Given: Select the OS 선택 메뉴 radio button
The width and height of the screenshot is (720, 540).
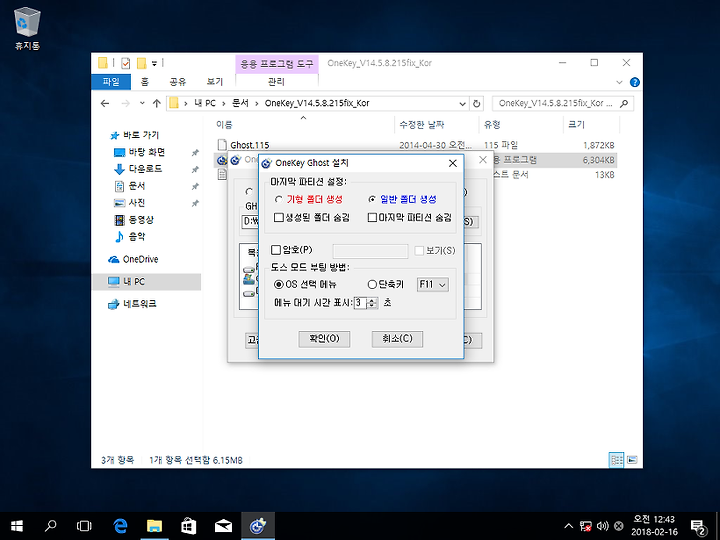Looking at the screenshot, I should [x=278, y=285].
